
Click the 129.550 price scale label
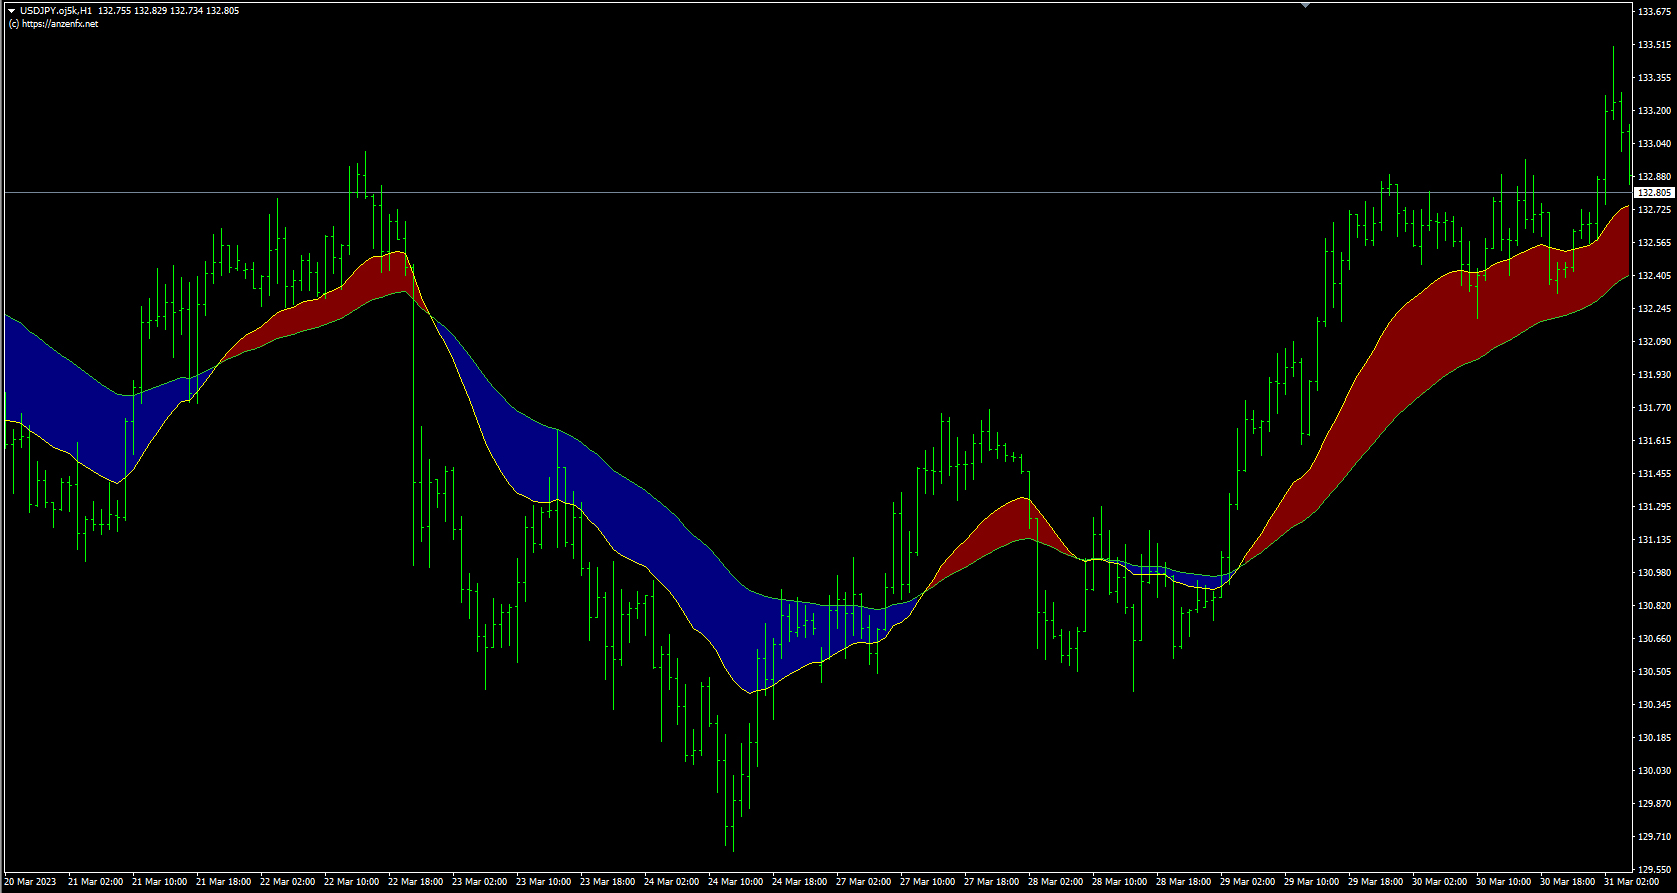1654,870
